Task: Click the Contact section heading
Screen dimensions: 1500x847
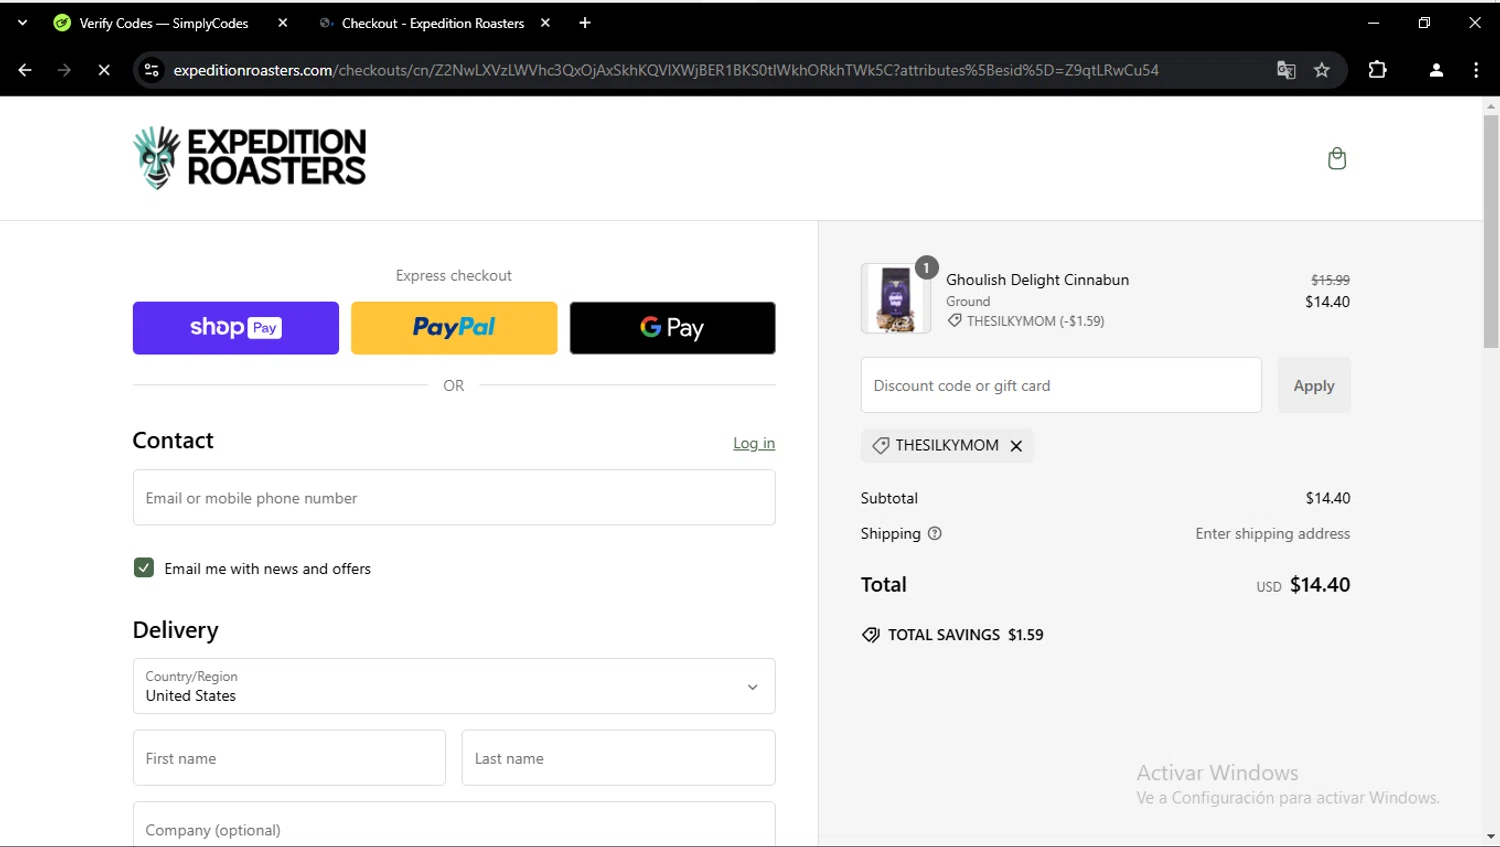Action: (173, 441)
